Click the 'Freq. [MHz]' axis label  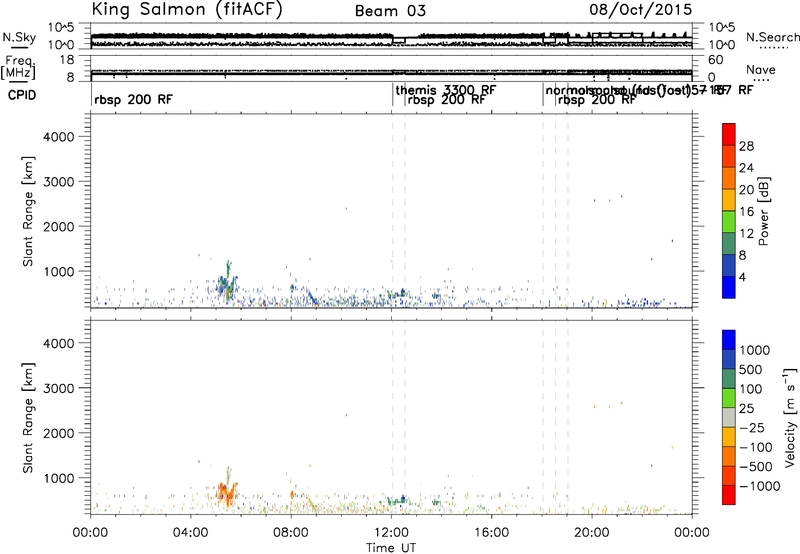(x=18, y=68)
